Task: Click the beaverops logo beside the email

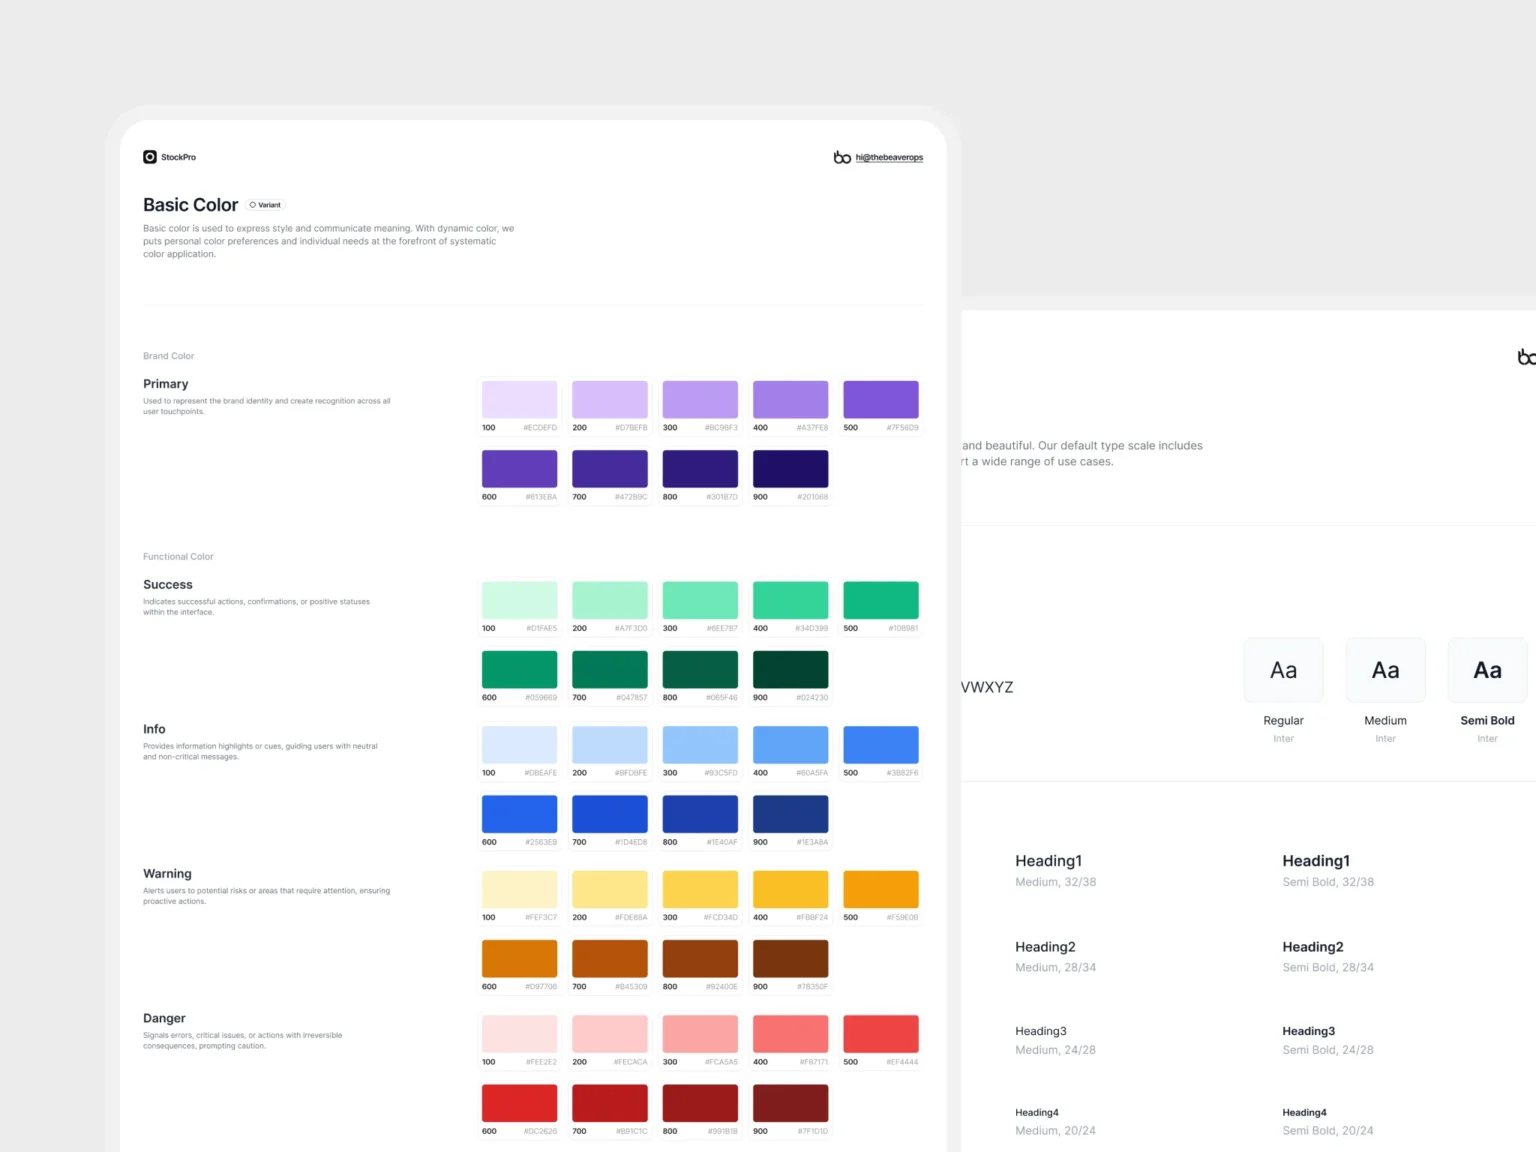Action: tap(842, 157)
